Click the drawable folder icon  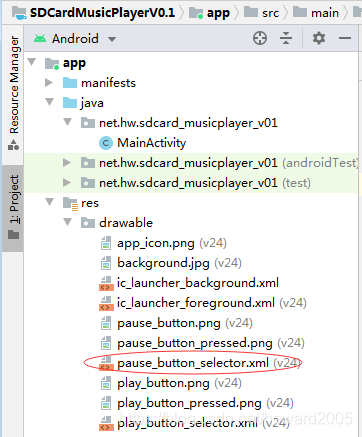pyautogui.click(x=88, y=223)
